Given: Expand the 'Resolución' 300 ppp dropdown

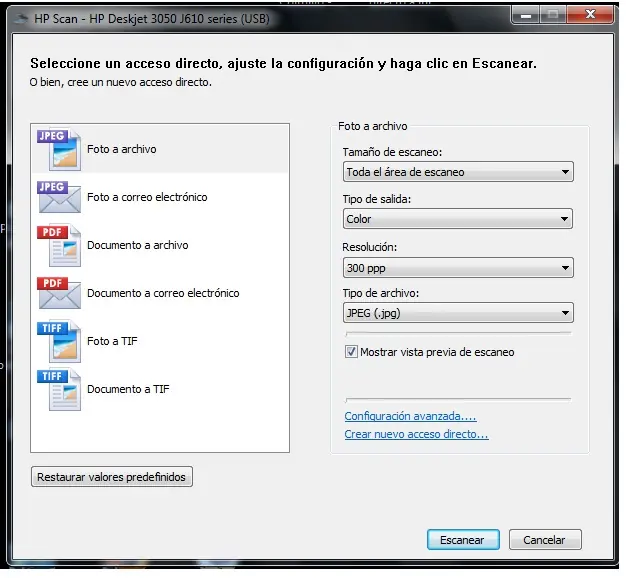Looking at the screenshot, I should click(x=458, y=268).
